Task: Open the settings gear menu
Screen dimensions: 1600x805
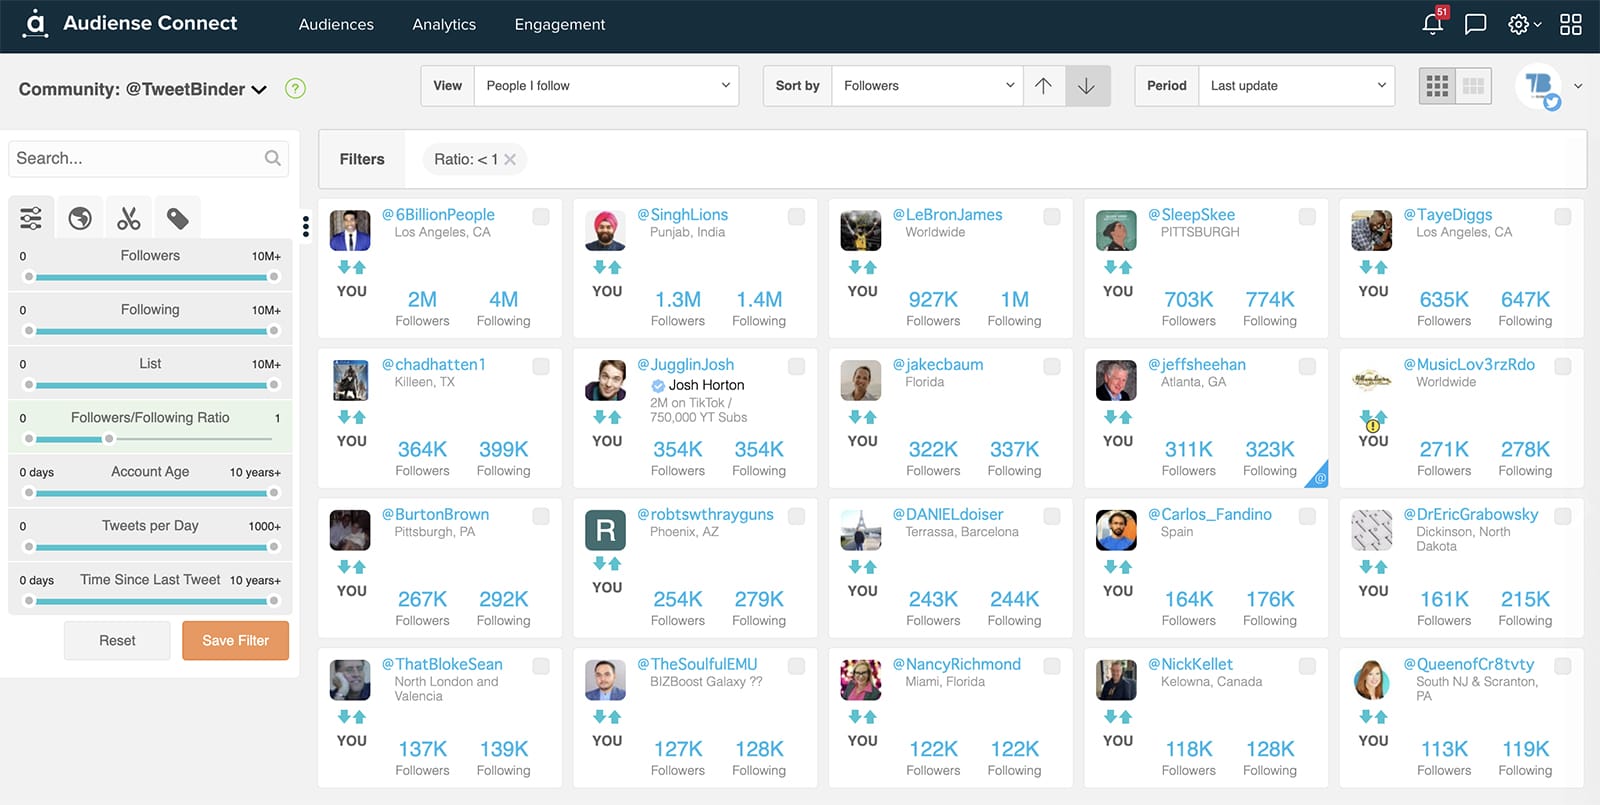Action: [1524, 24]
